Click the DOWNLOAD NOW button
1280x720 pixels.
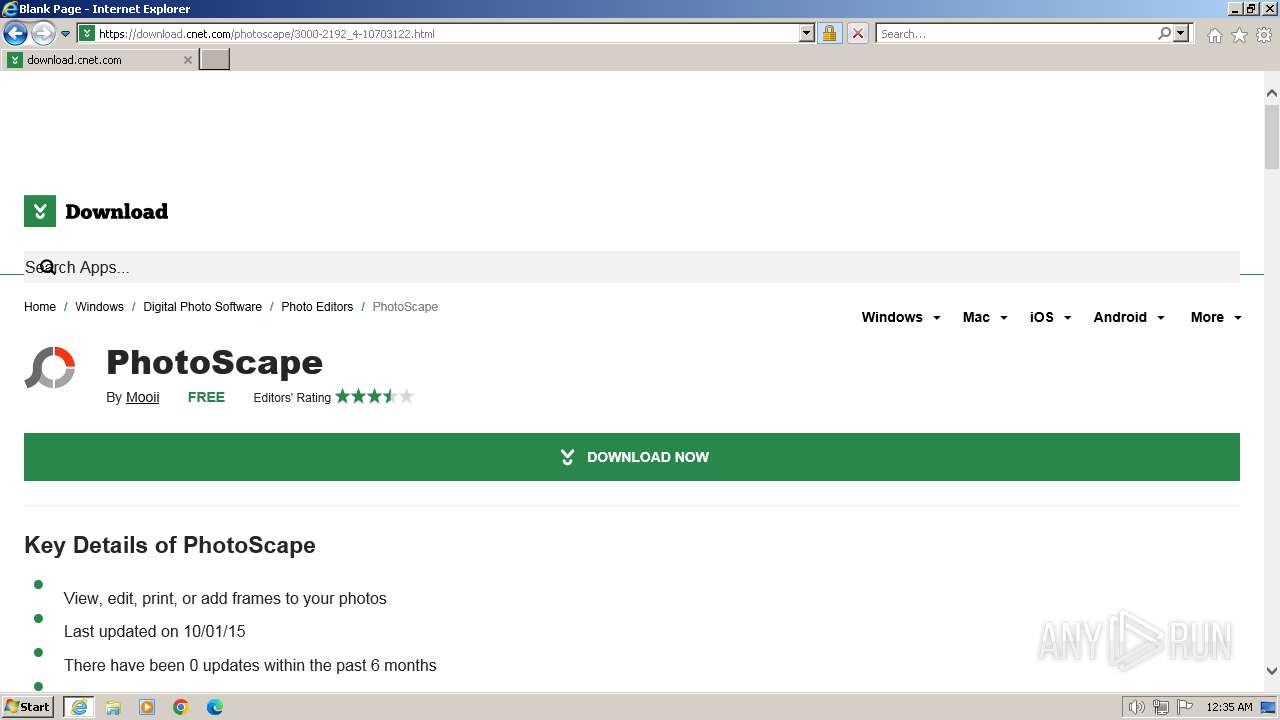tap(632, 457)
